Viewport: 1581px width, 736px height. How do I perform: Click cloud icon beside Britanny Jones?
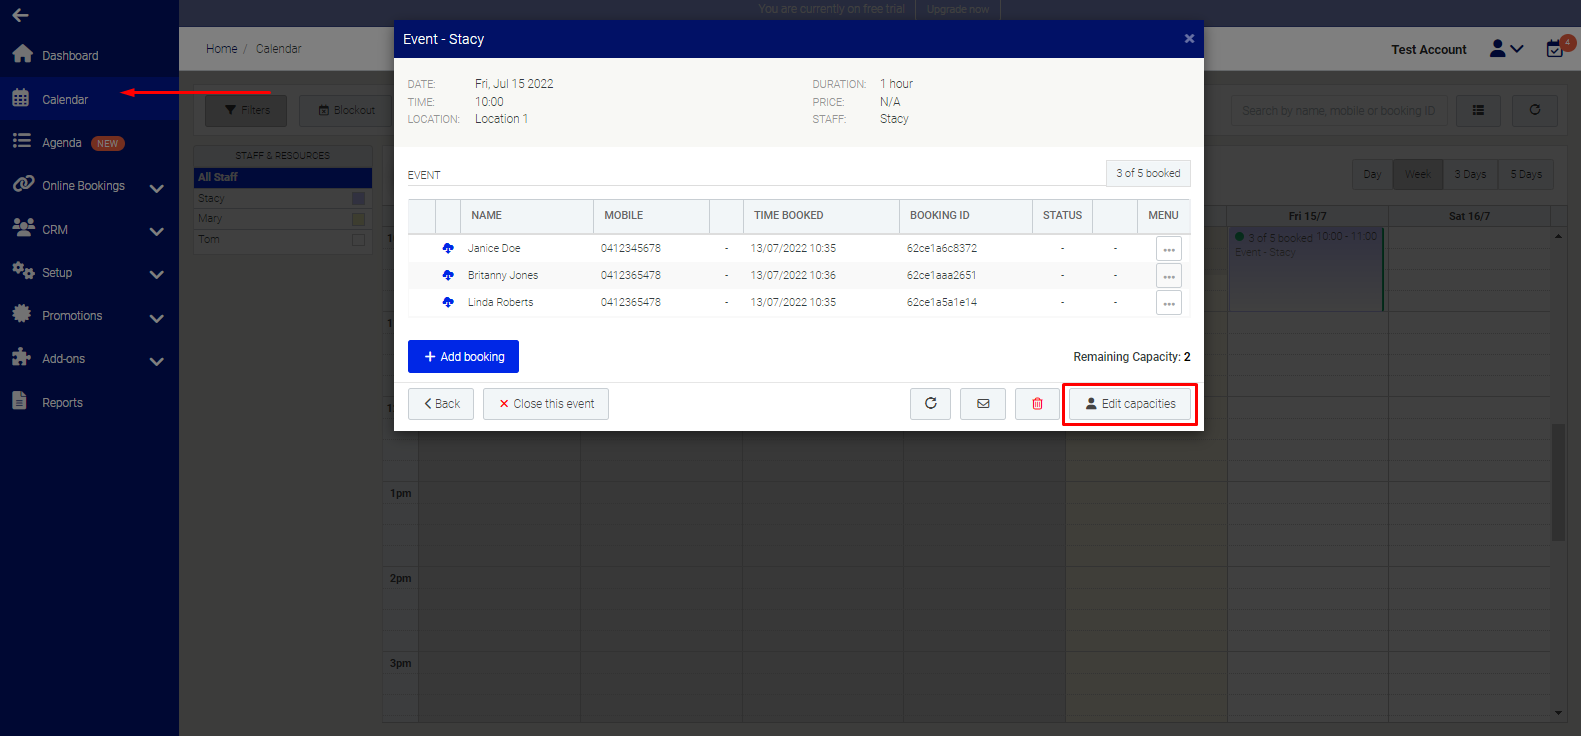[x=448, y=275]
